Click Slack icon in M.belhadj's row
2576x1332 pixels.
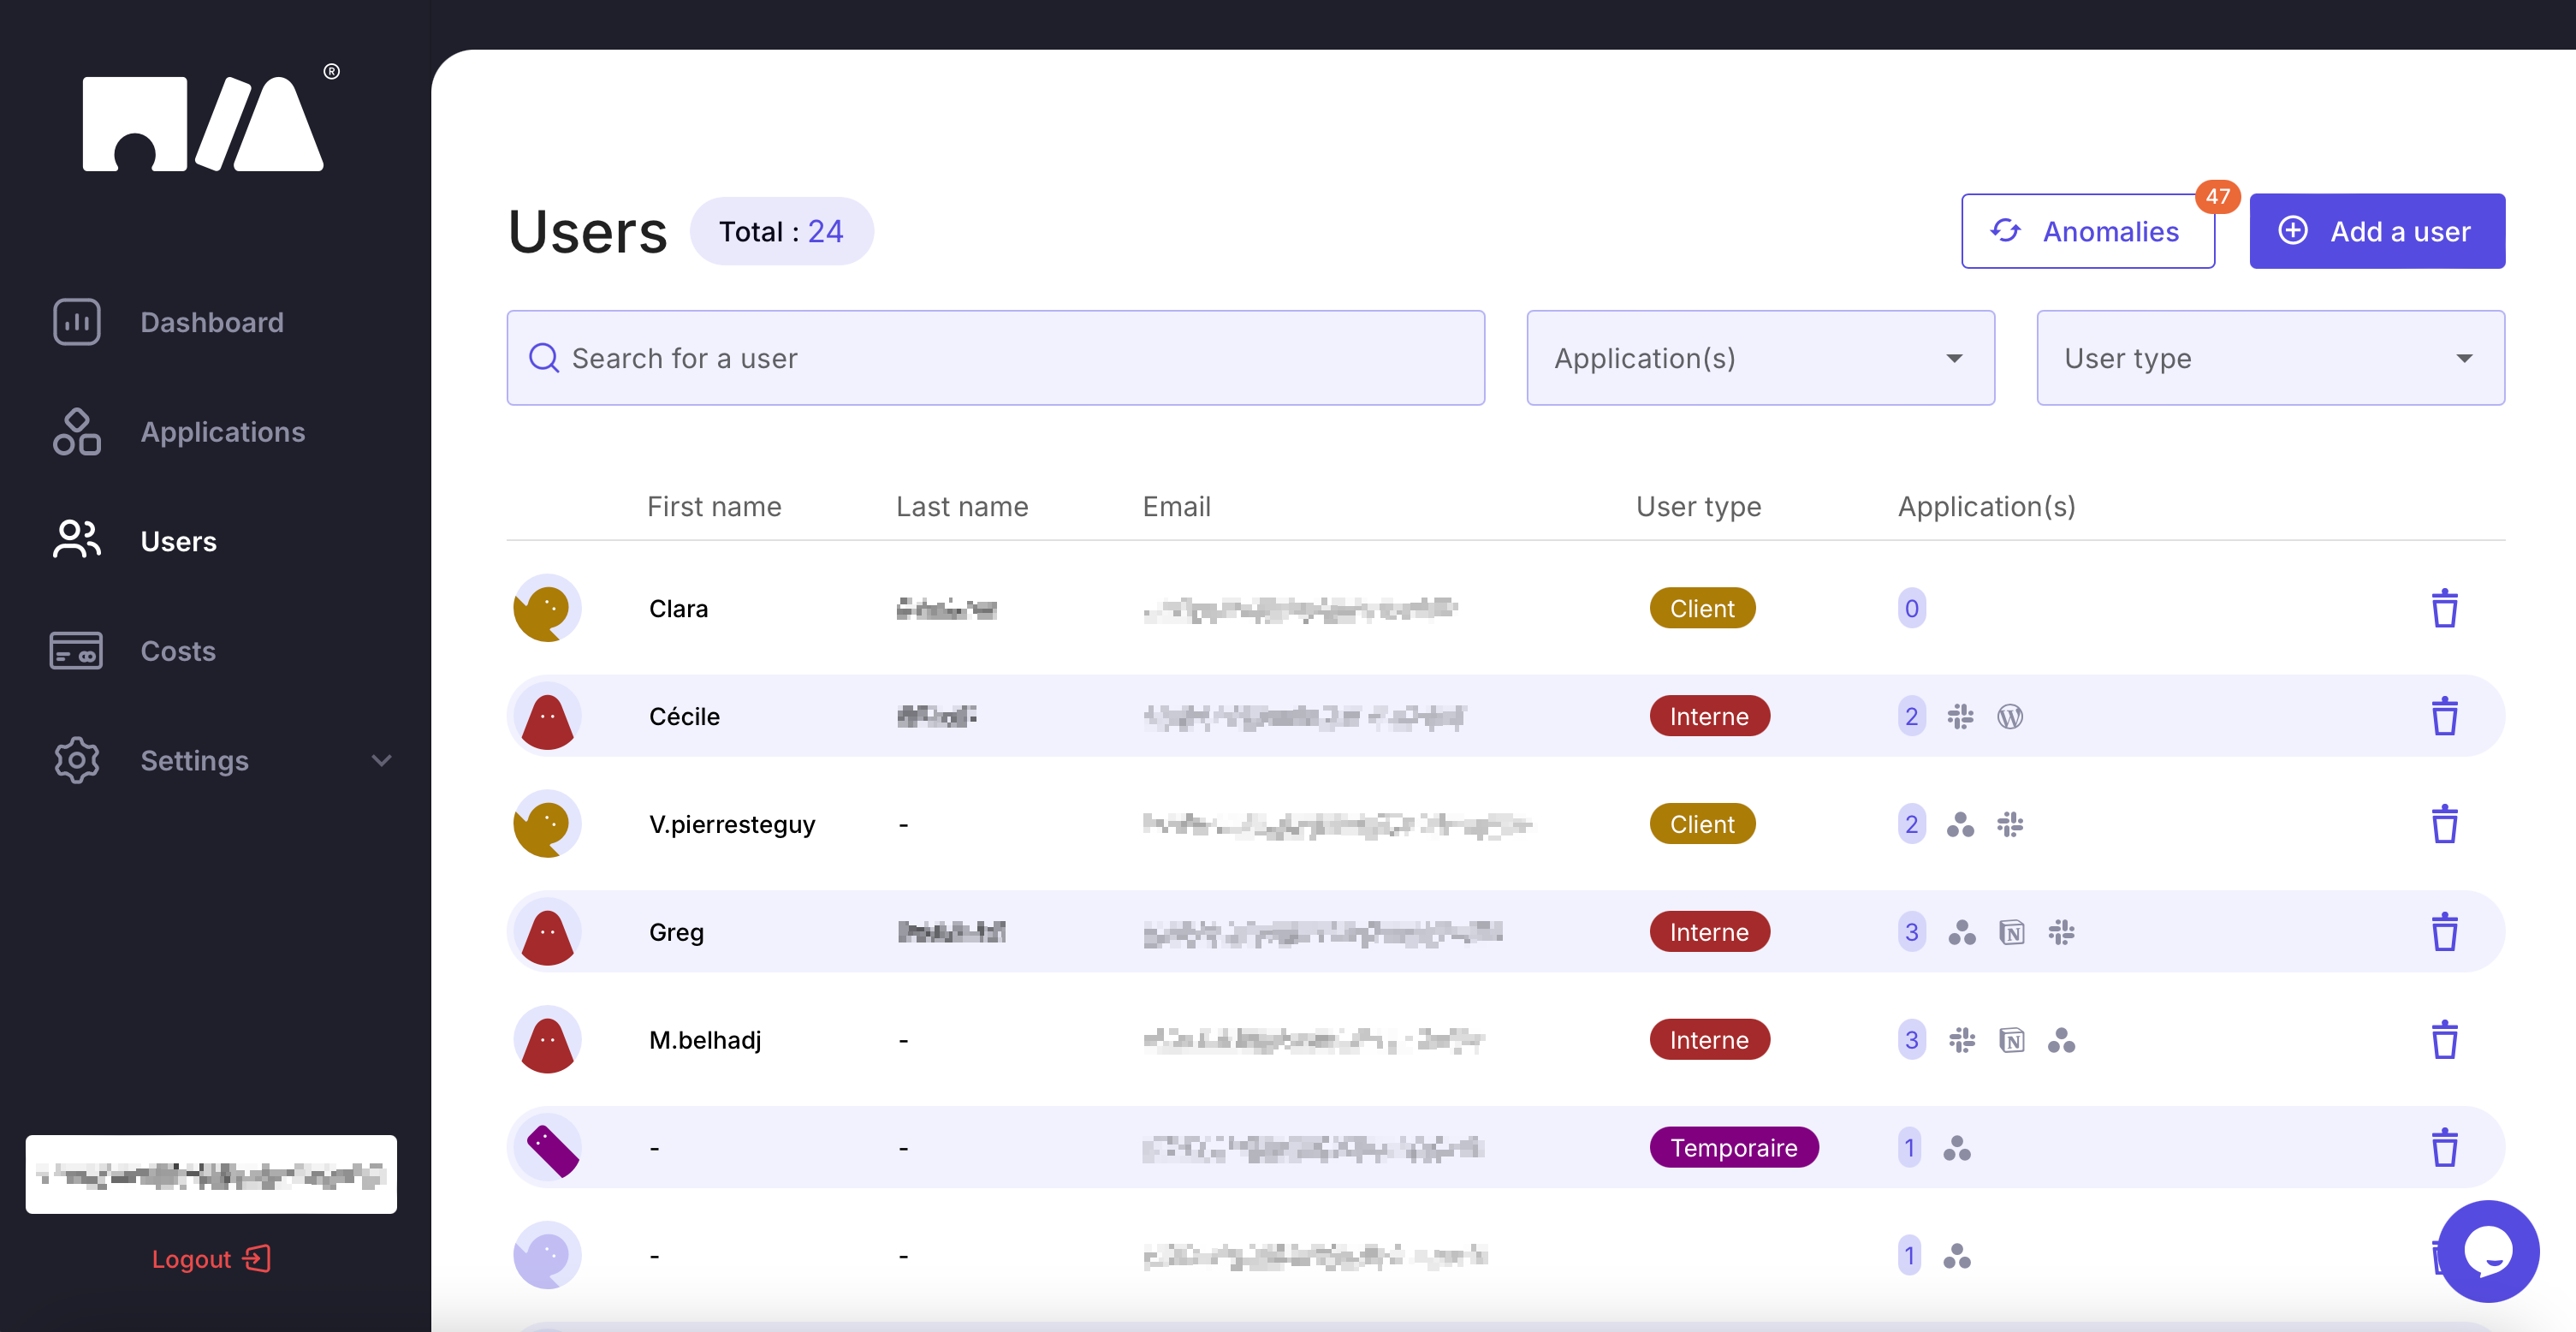click(1961, 1040)
